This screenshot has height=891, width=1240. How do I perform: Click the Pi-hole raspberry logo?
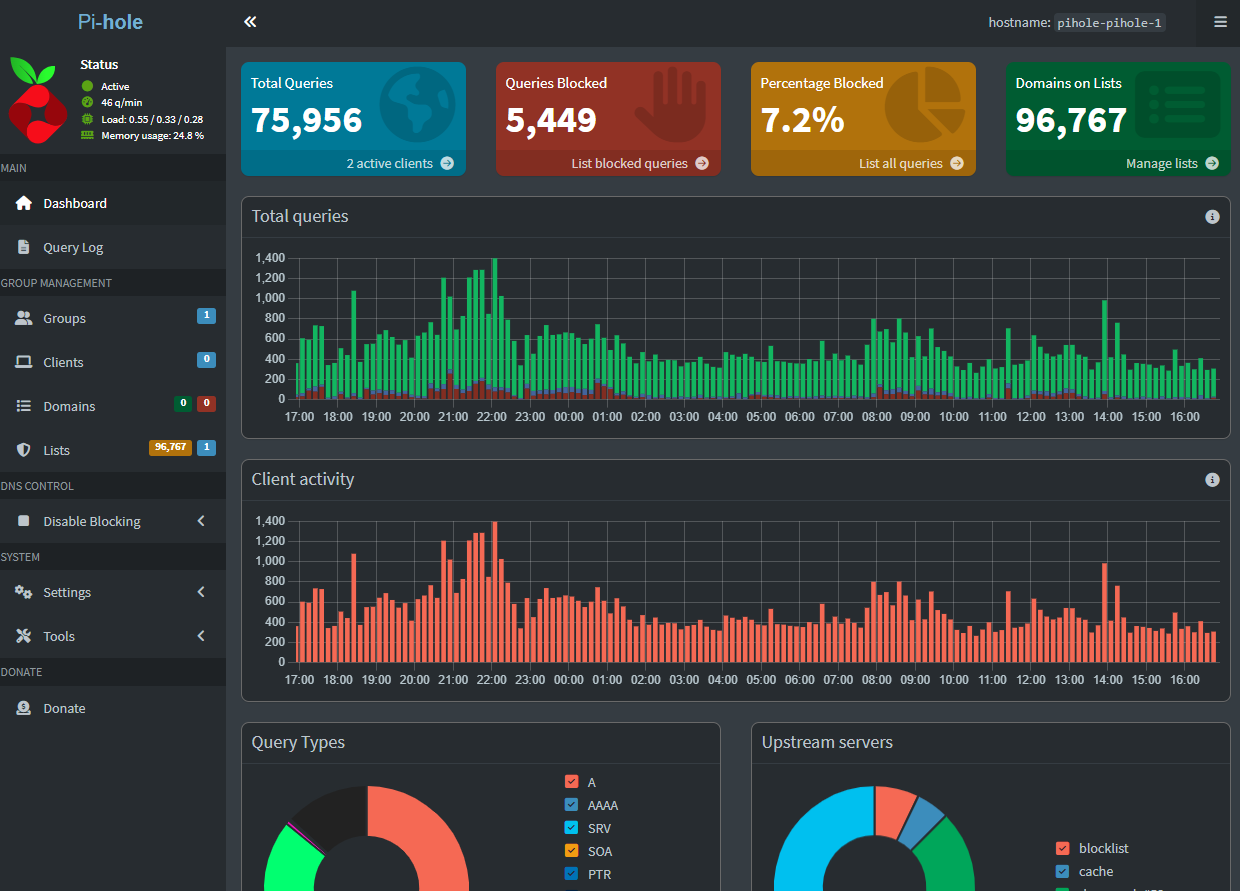point(37,99)
